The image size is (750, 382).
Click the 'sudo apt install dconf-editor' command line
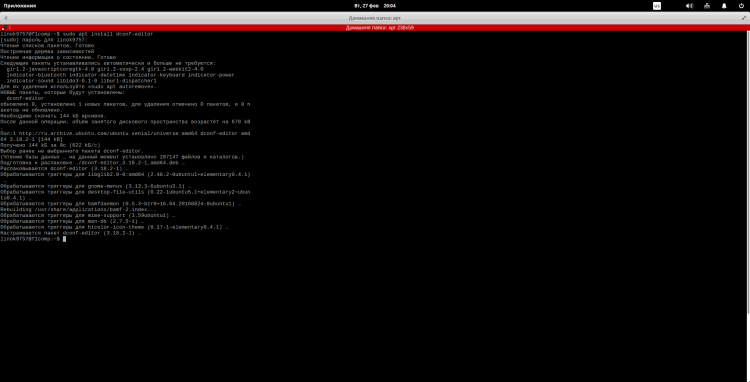click(x=77, y=34)
